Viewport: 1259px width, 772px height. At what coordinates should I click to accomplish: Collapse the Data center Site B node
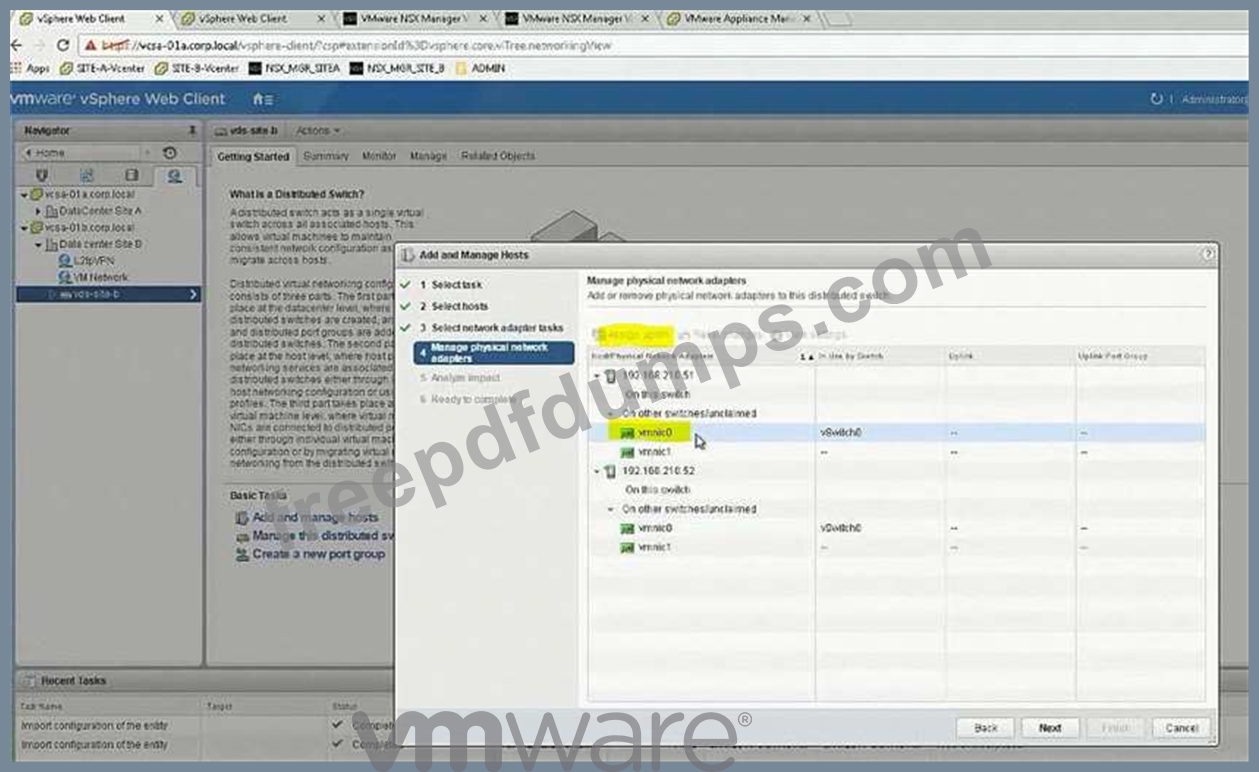click(x=38, y=244)
